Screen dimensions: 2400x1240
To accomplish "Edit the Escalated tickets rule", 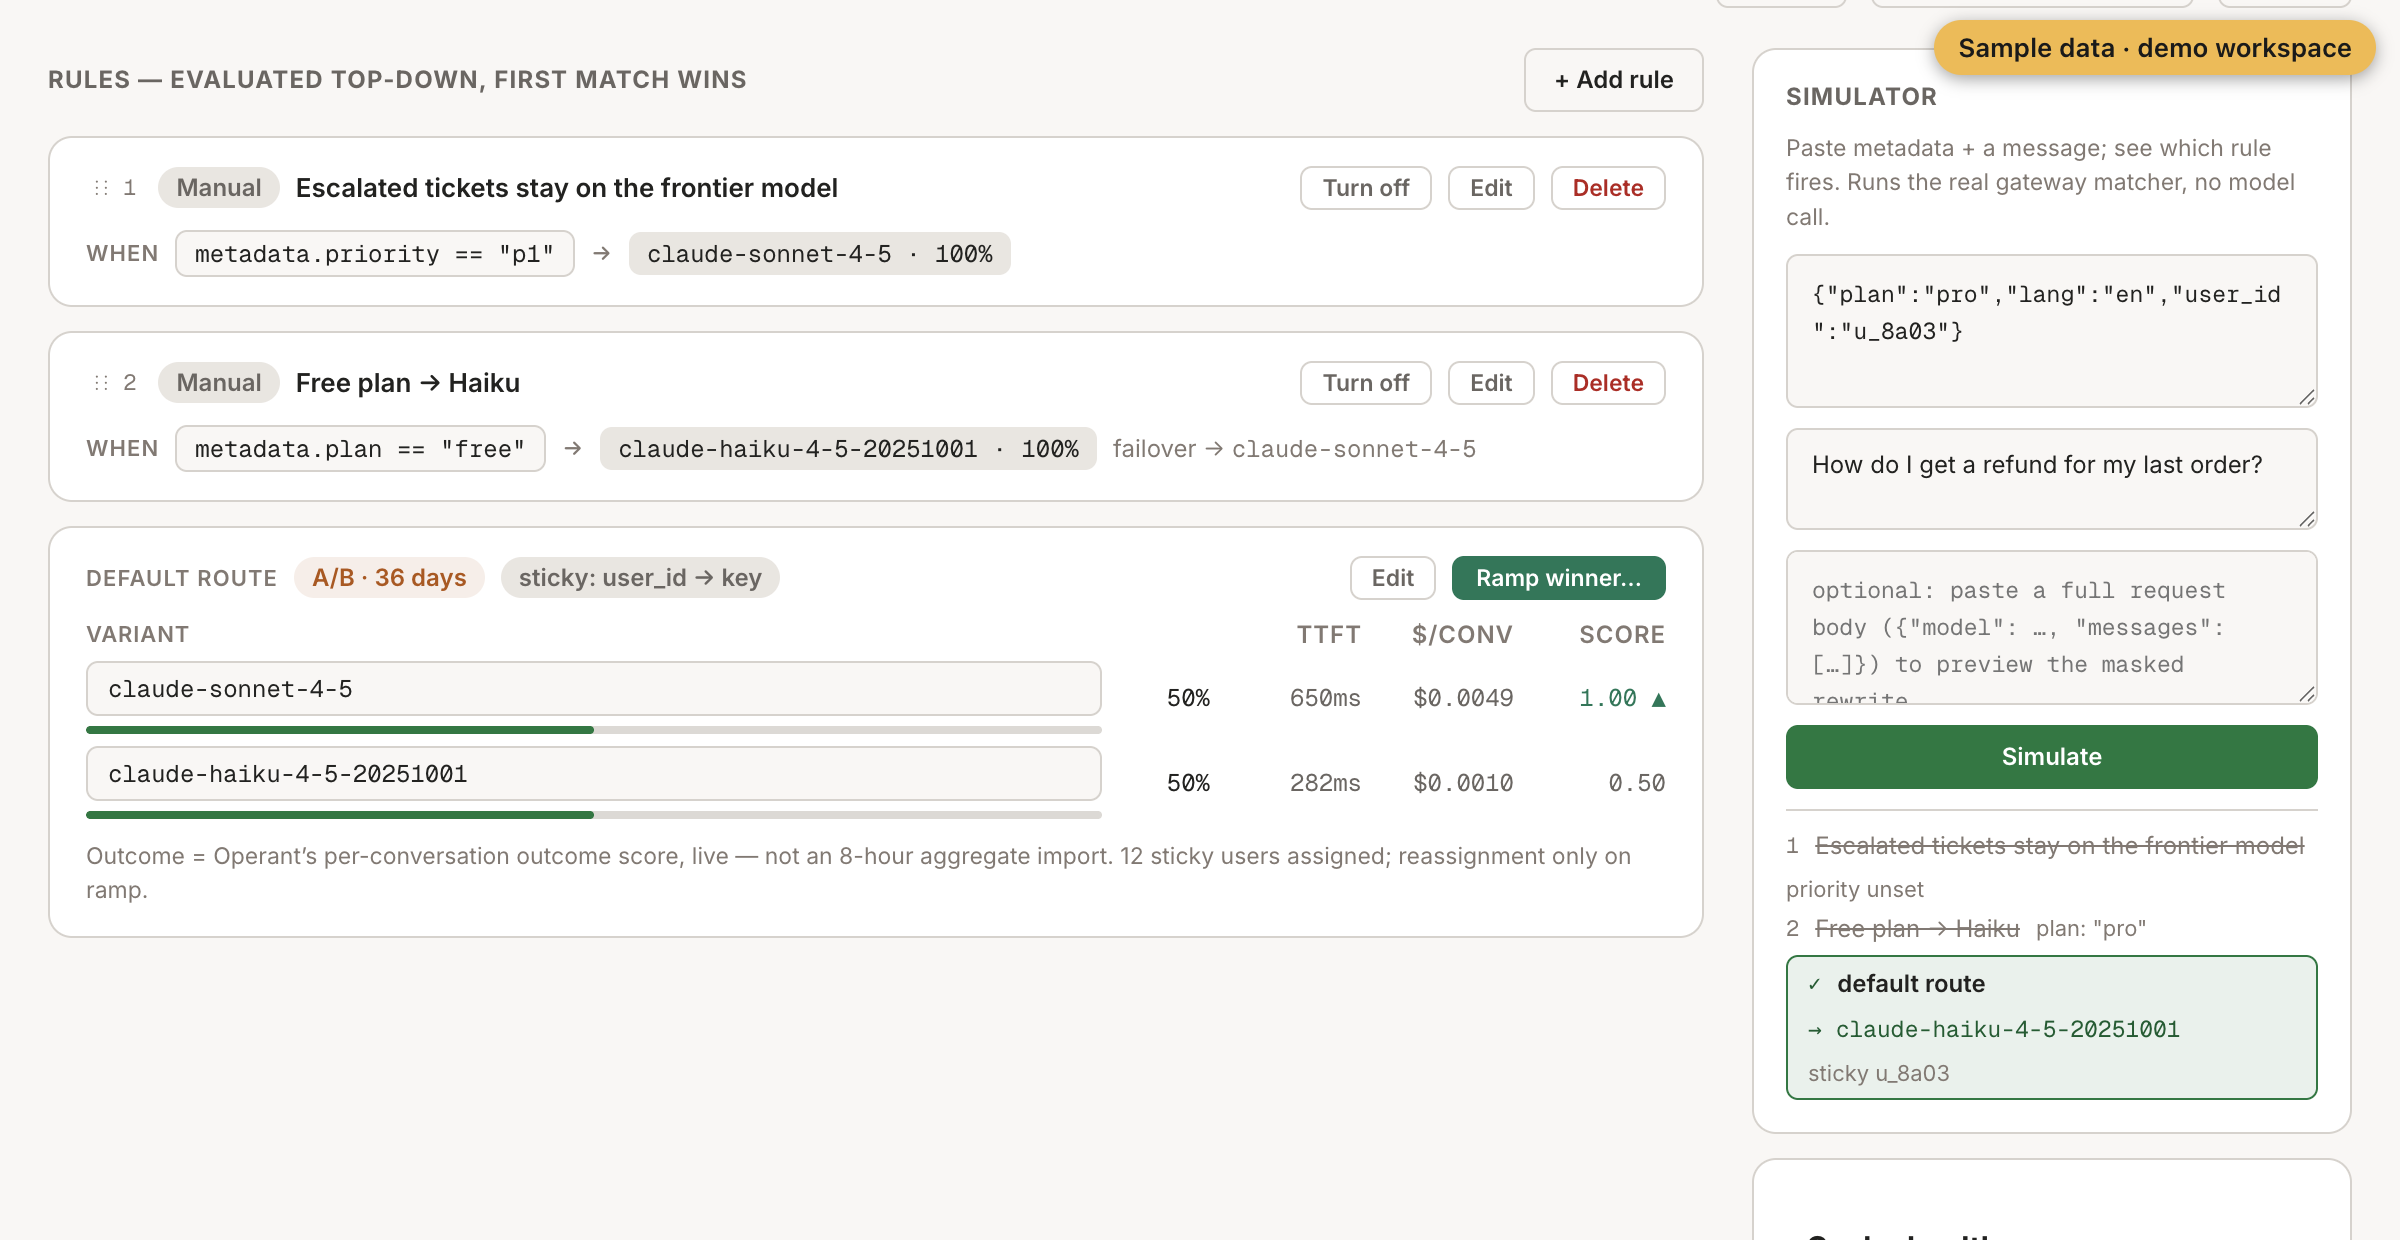I will click(1491, 188).
